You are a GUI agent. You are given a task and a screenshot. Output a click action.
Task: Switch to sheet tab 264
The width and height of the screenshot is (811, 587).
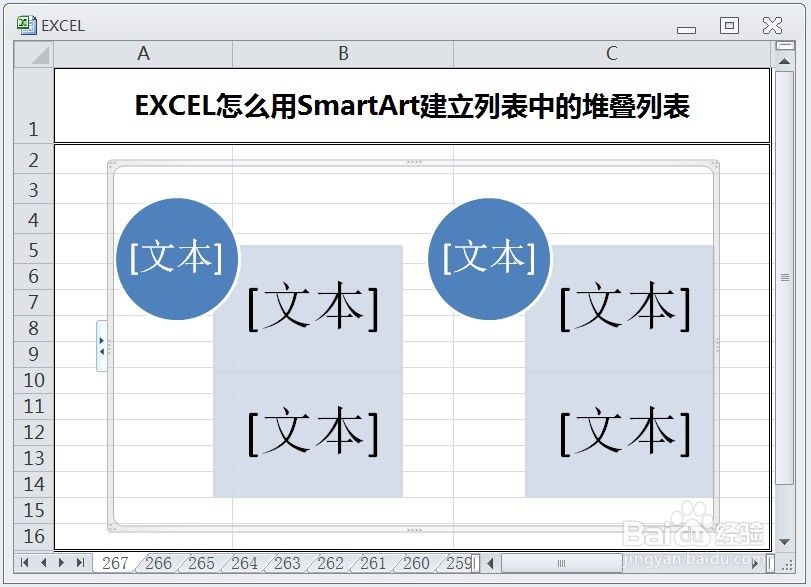pos(244,563)
